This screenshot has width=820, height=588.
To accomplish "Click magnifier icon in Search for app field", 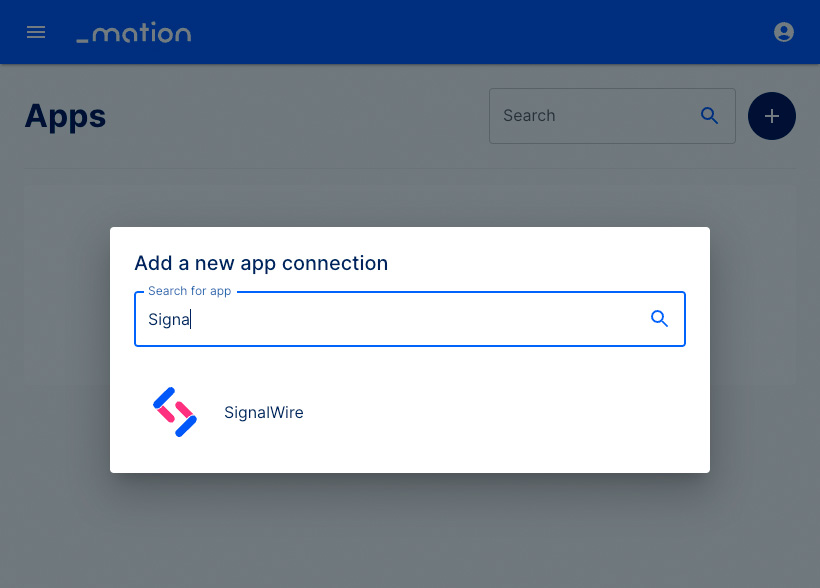I will point(659,319).
